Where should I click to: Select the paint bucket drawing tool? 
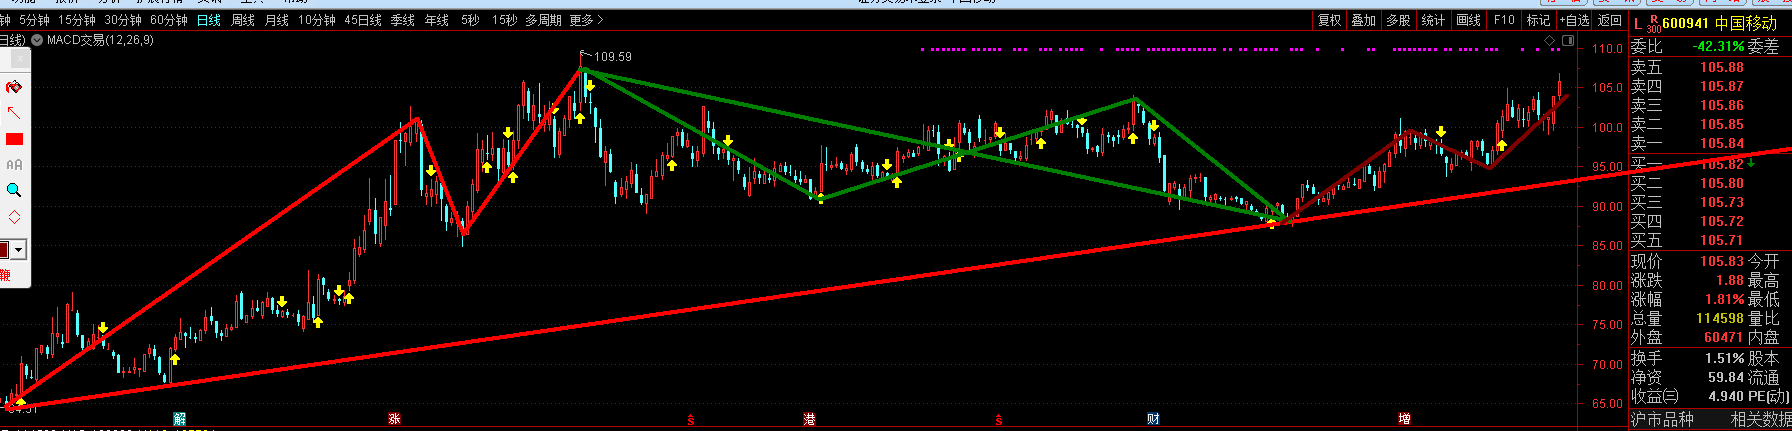coord(14,87)
